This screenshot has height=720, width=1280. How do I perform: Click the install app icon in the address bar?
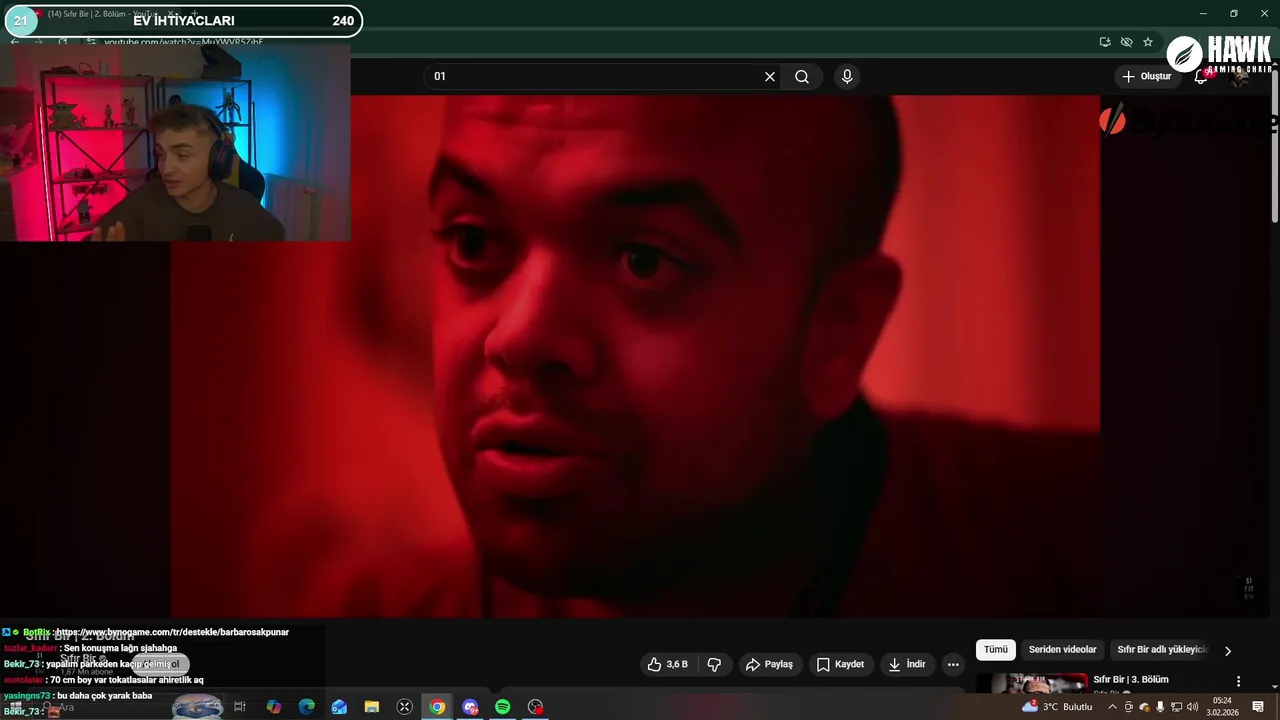pyautogui.click(x=1105, y=42)
